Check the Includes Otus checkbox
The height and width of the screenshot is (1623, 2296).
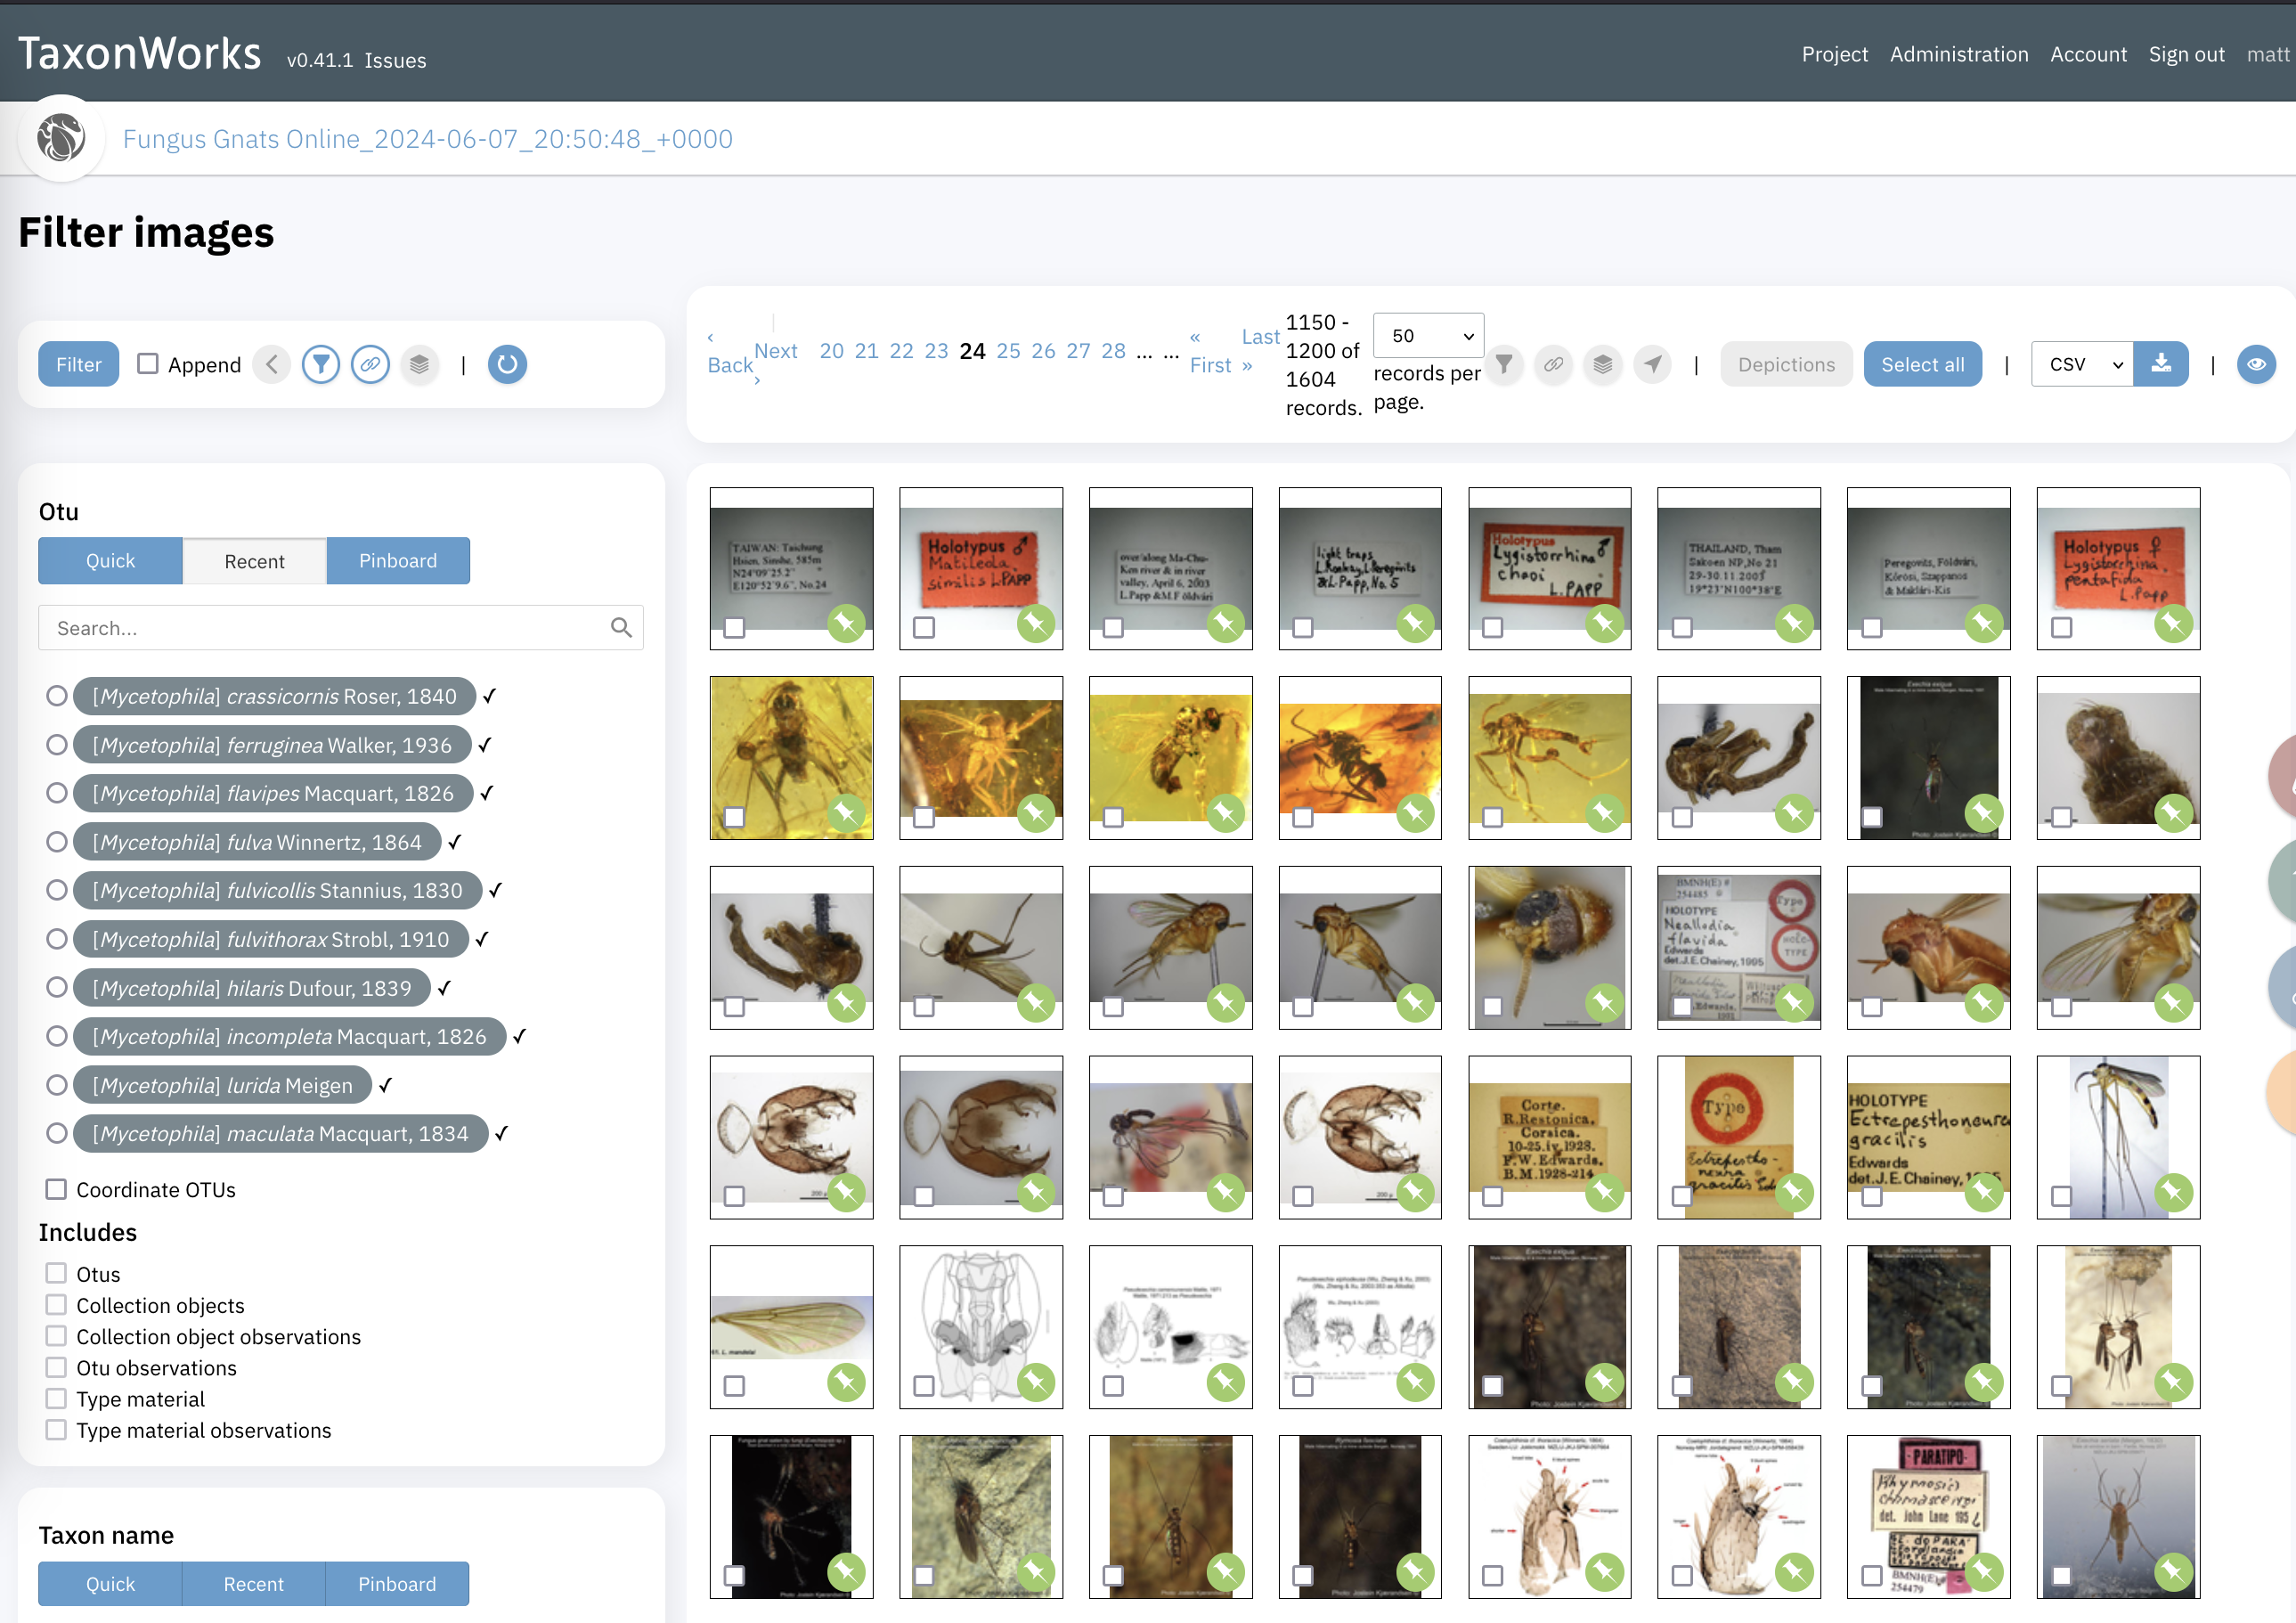point(56,1273)
